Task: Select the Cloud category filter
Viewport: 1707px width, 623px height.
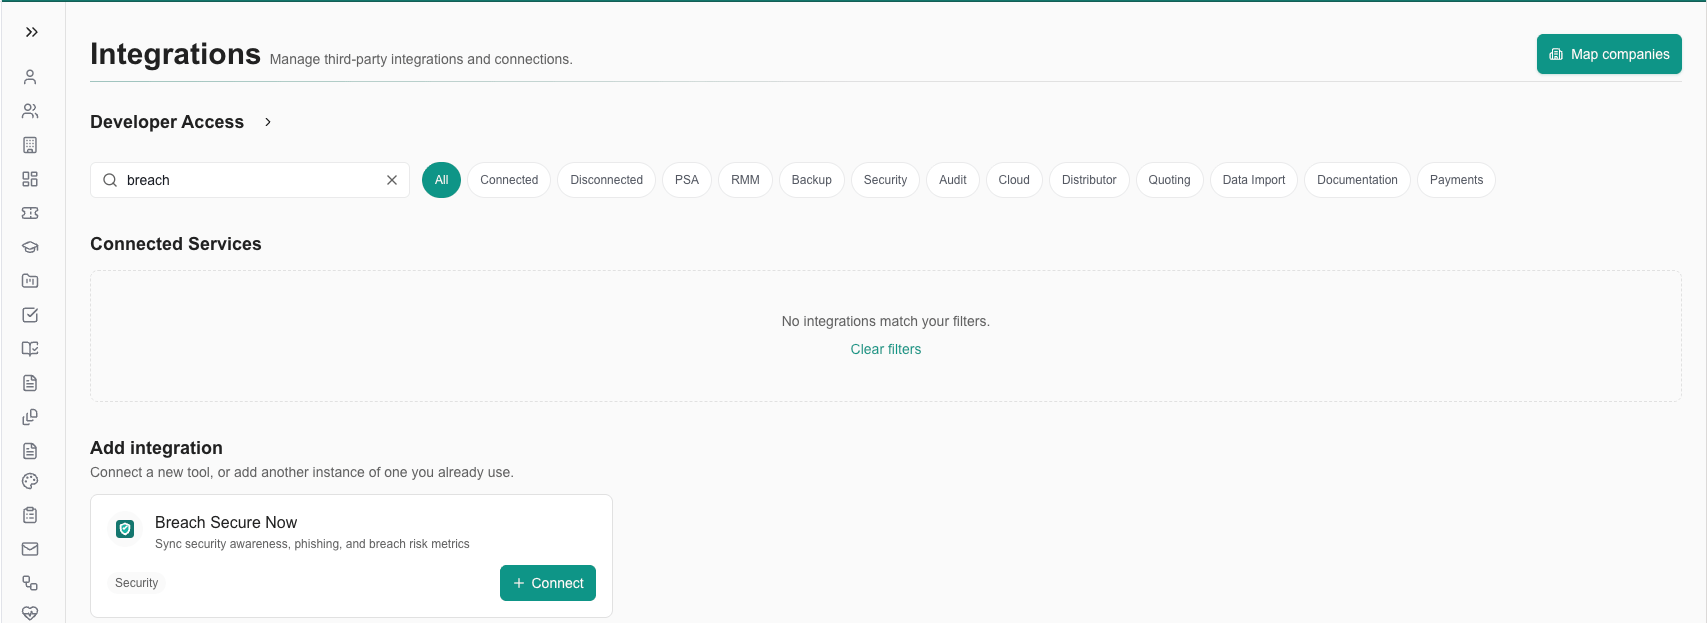Action: point(1014,180)
